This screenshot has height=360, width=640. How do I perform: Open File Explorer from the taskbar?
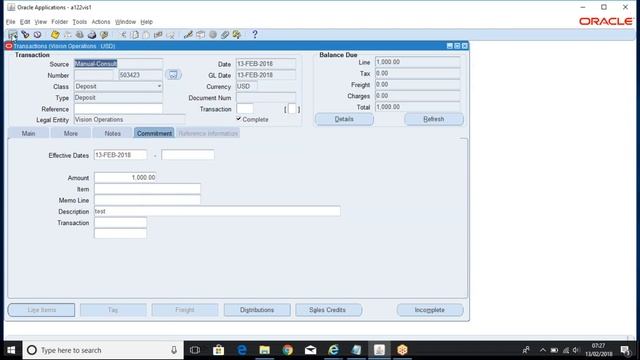264,350
